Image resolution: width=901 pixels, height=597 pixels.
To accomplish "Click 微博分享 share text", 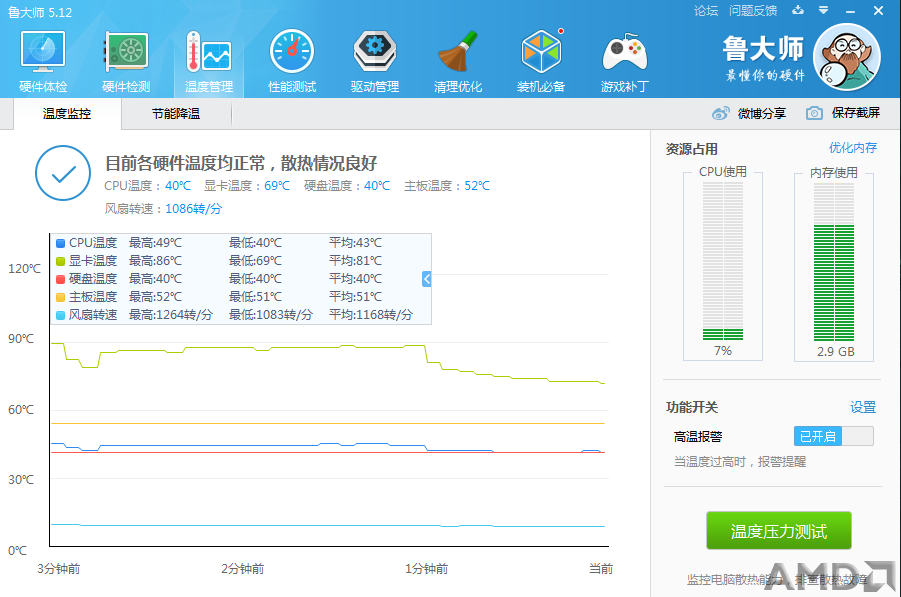I will [761, 113].
